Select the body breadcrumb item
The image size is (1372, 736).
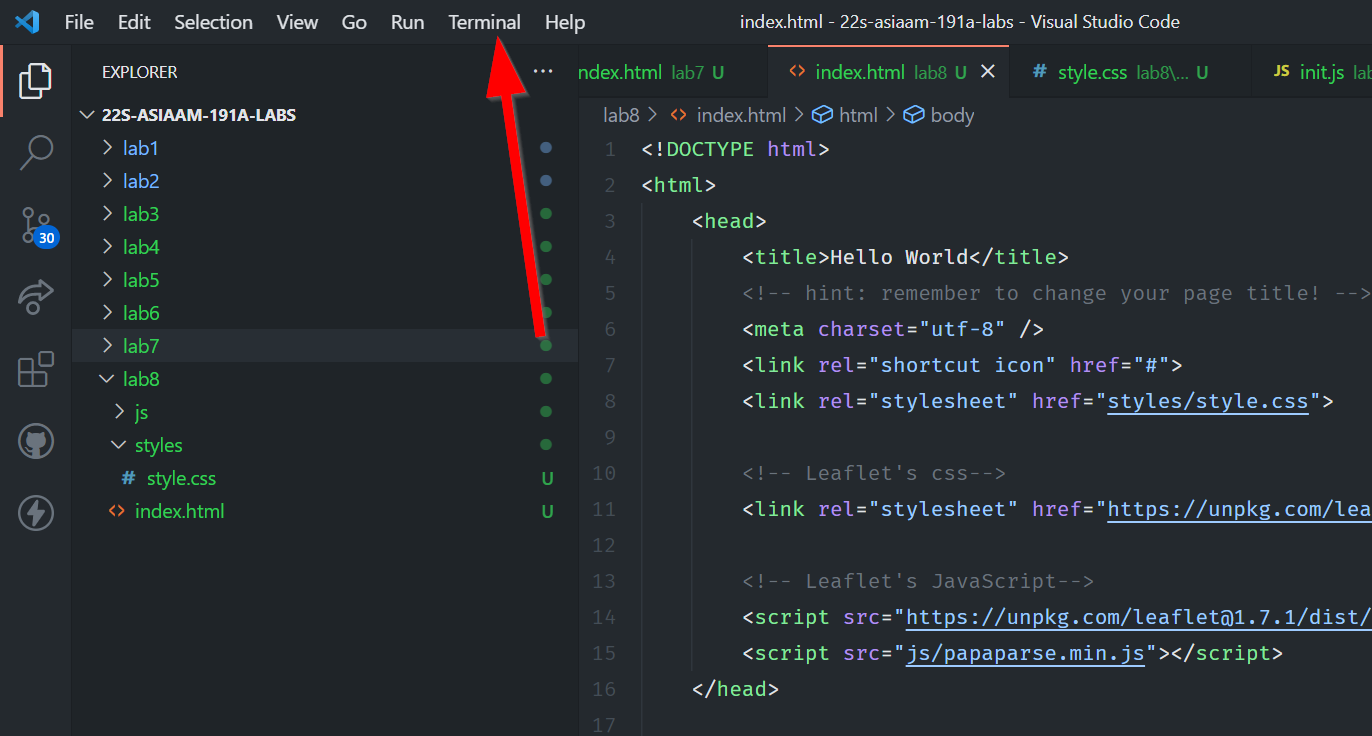pos(951,115)
